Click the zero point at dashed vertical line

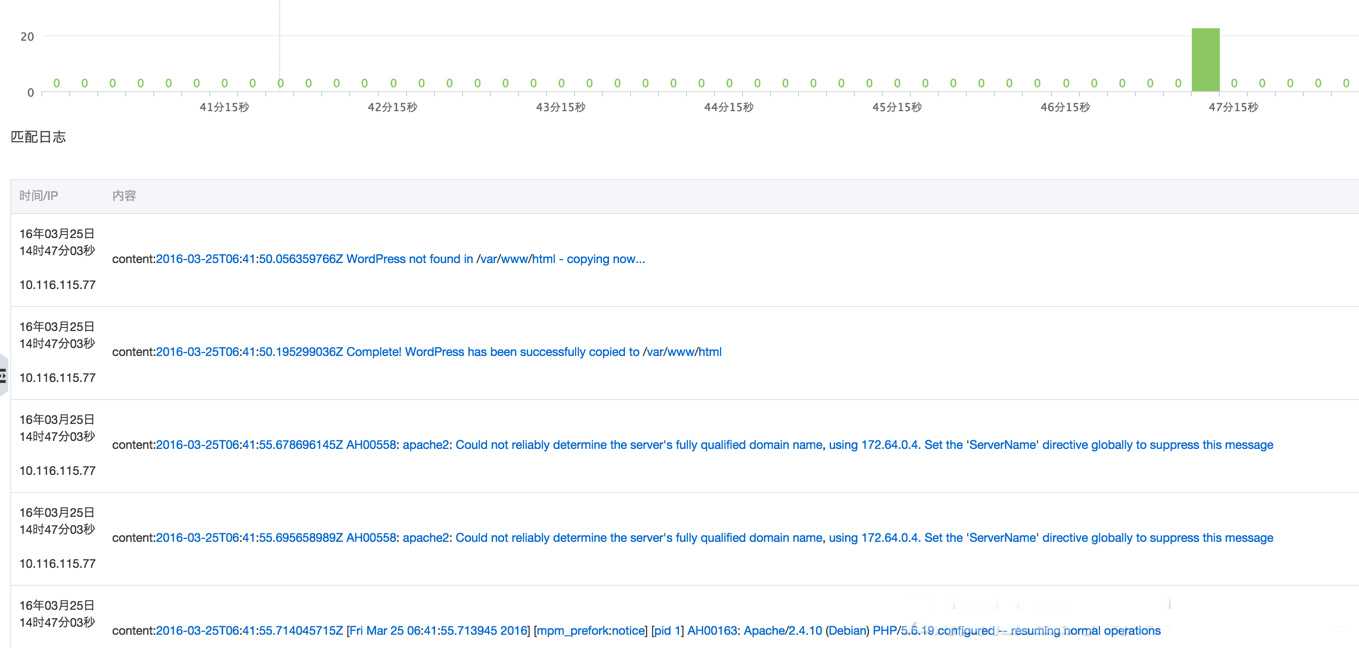pyautogui.click(x=280, y=84)
